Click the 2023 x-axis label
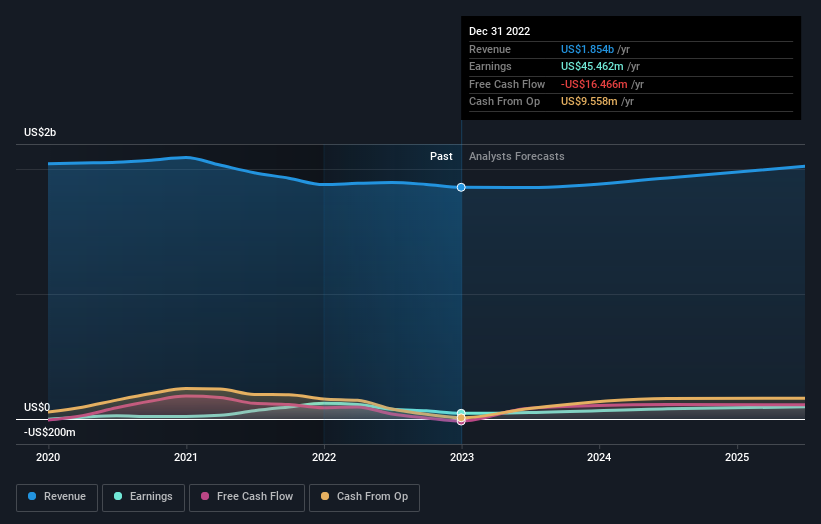 click(462, 458)
